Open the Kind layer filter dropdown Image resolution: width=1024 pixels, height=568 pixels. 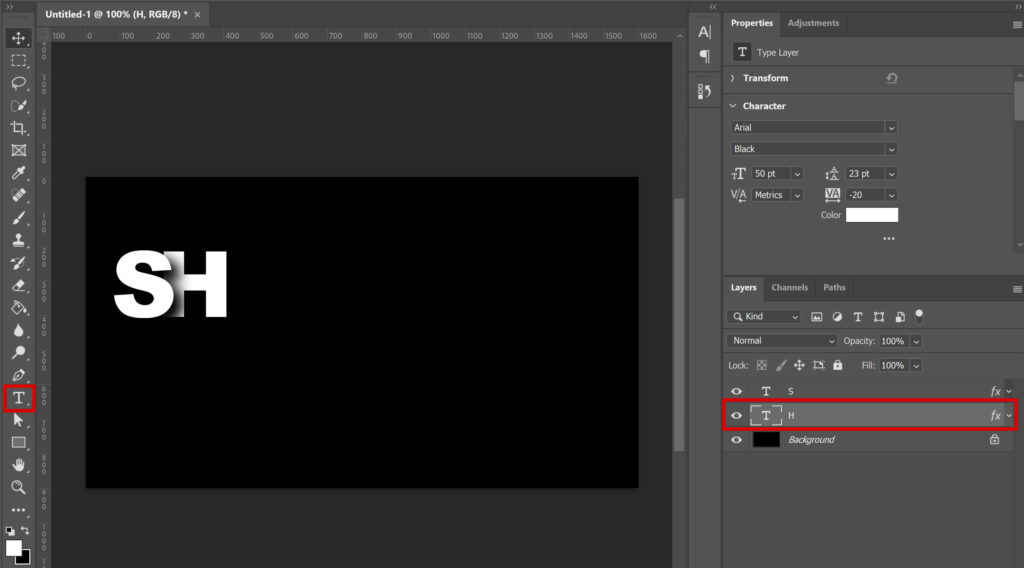(763, 317)
